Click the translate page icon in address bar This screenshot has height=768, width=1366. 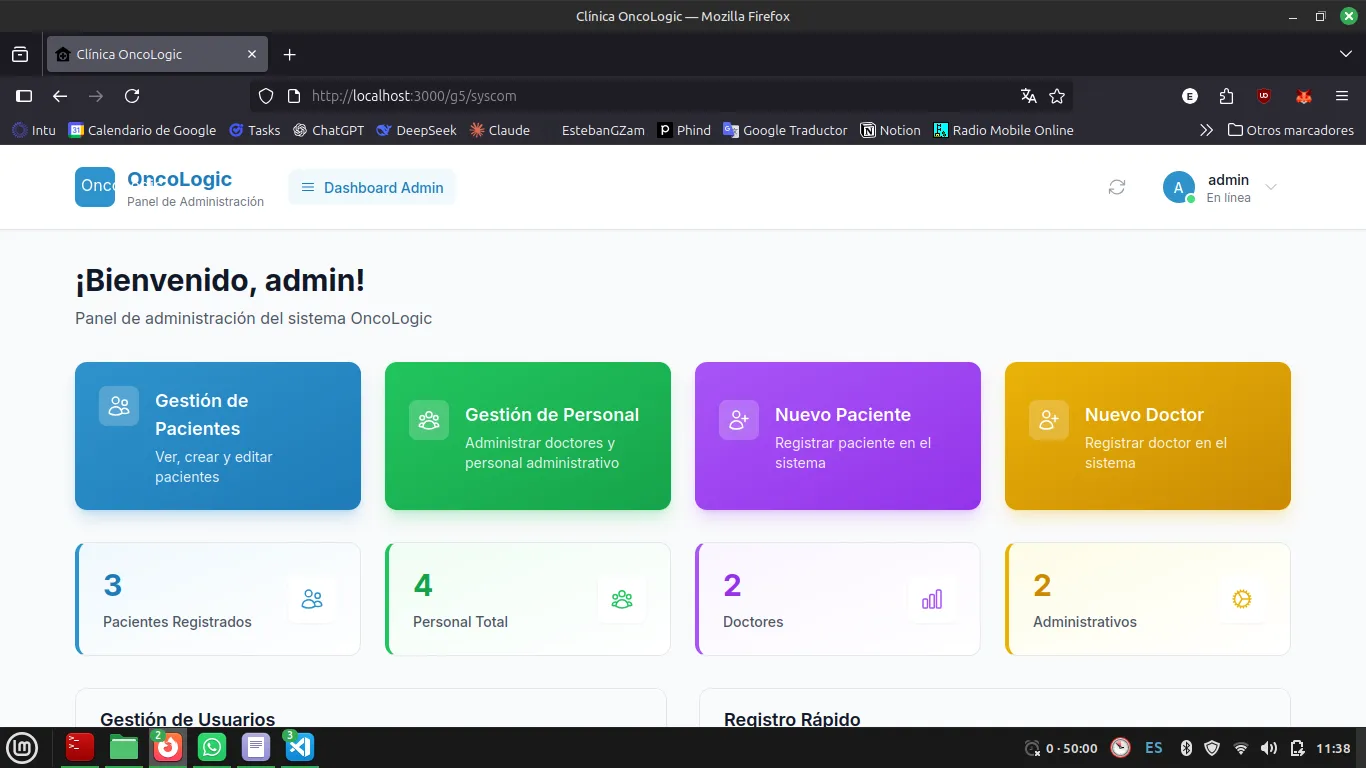(x=1028, y=96)
